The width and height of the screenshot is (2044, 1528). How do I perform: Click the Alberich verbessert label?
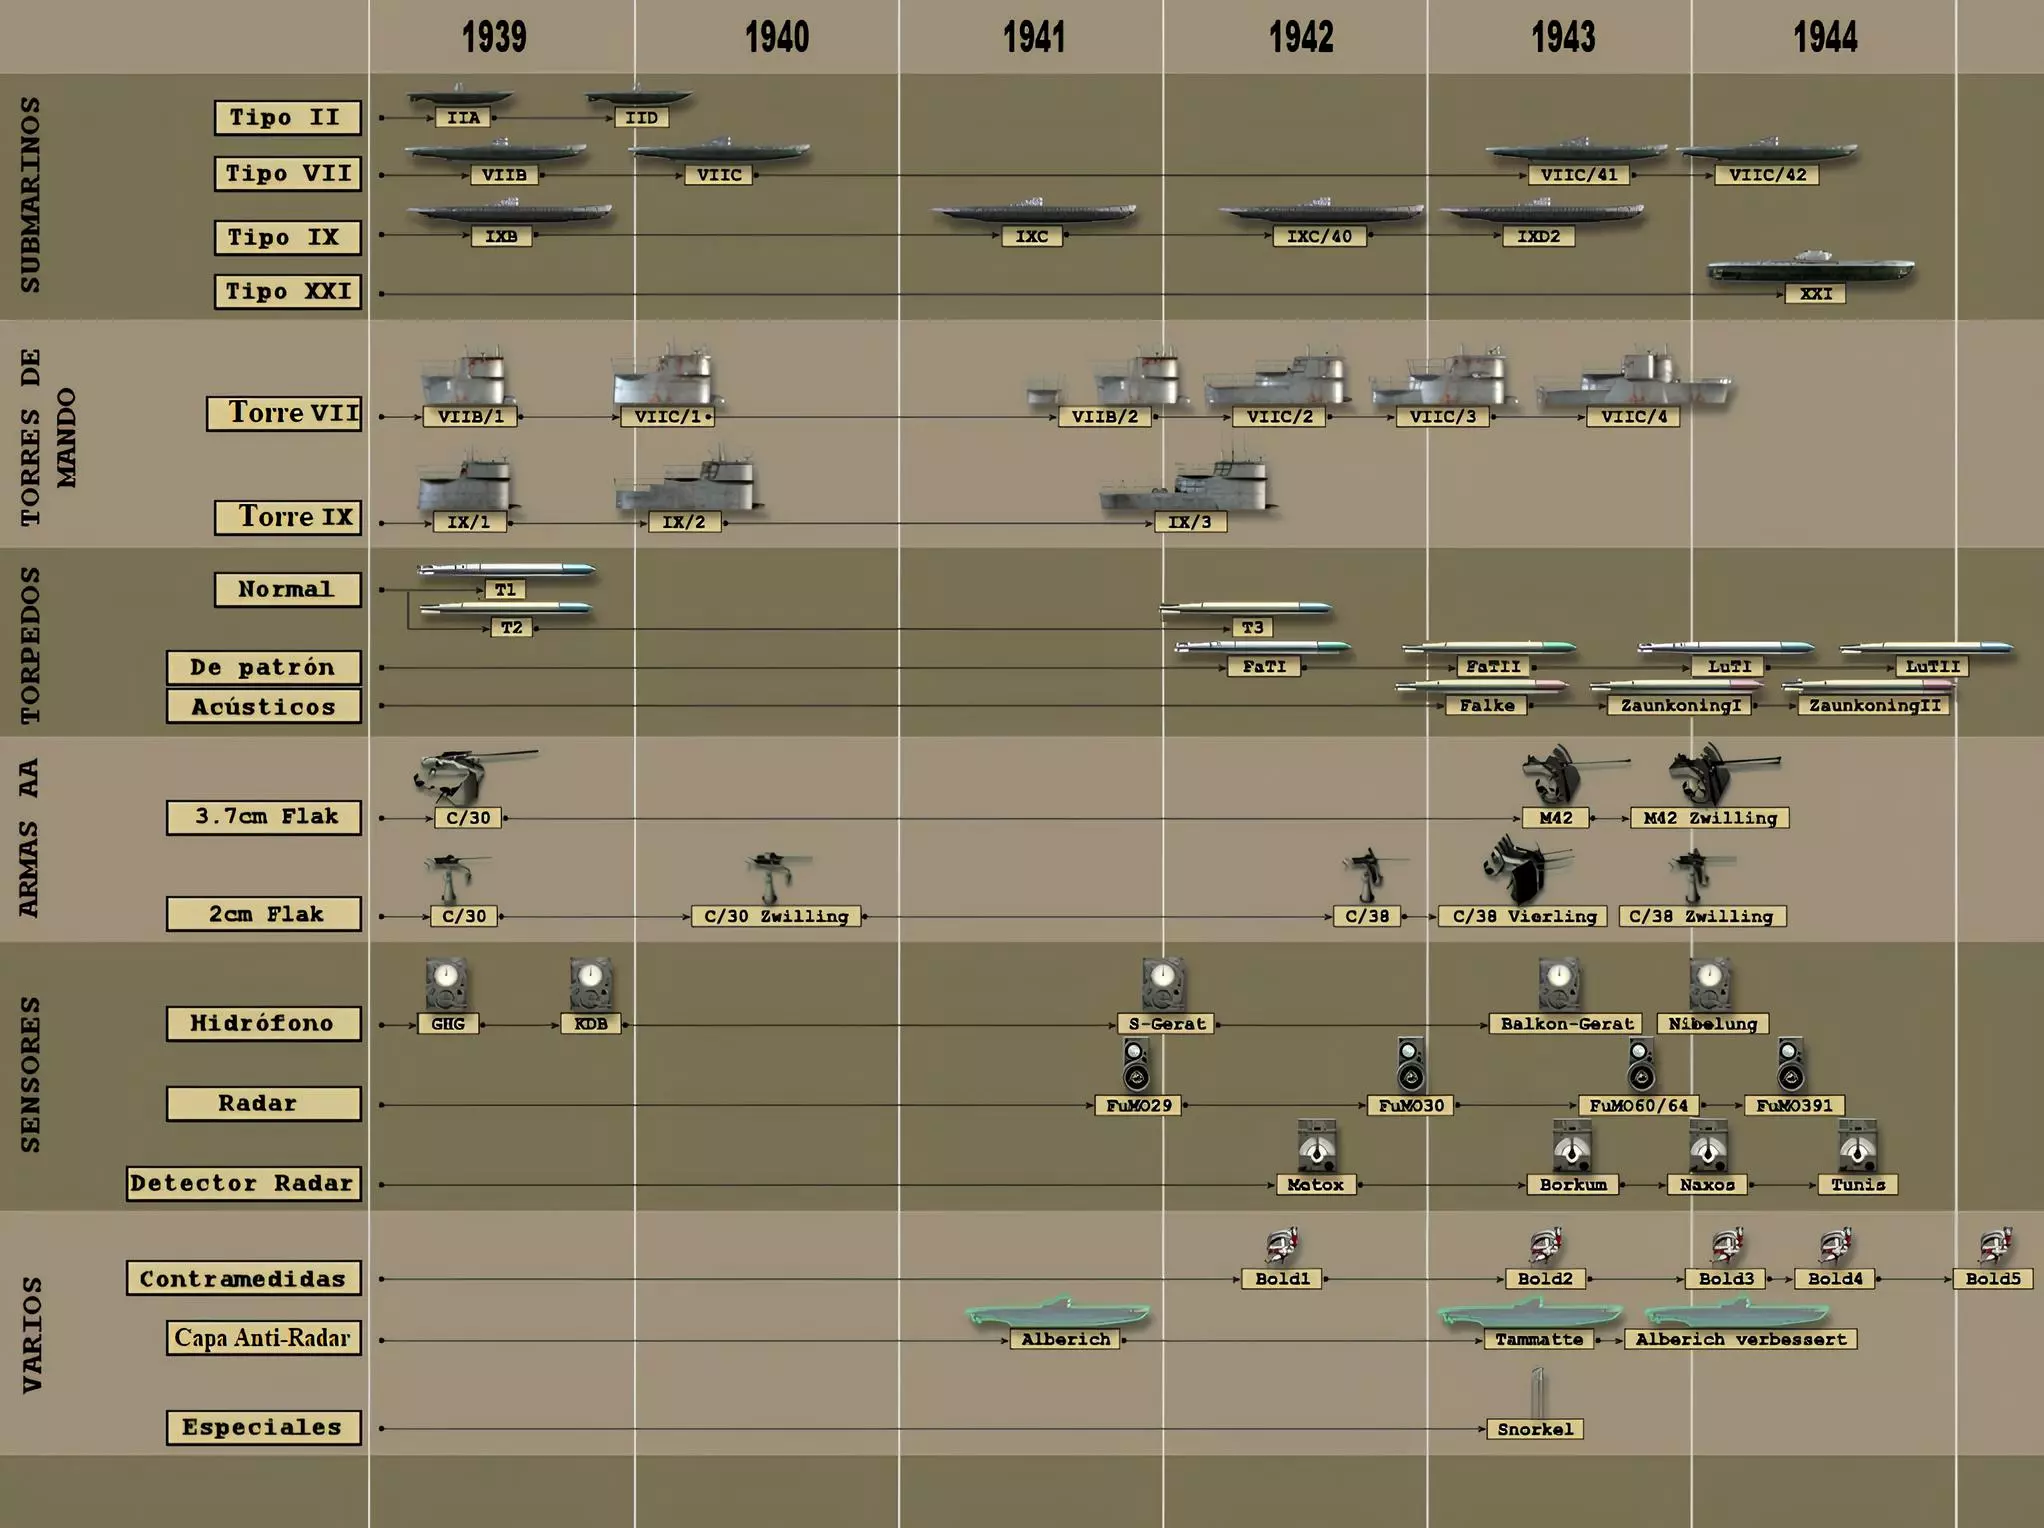point(1741,1340)
